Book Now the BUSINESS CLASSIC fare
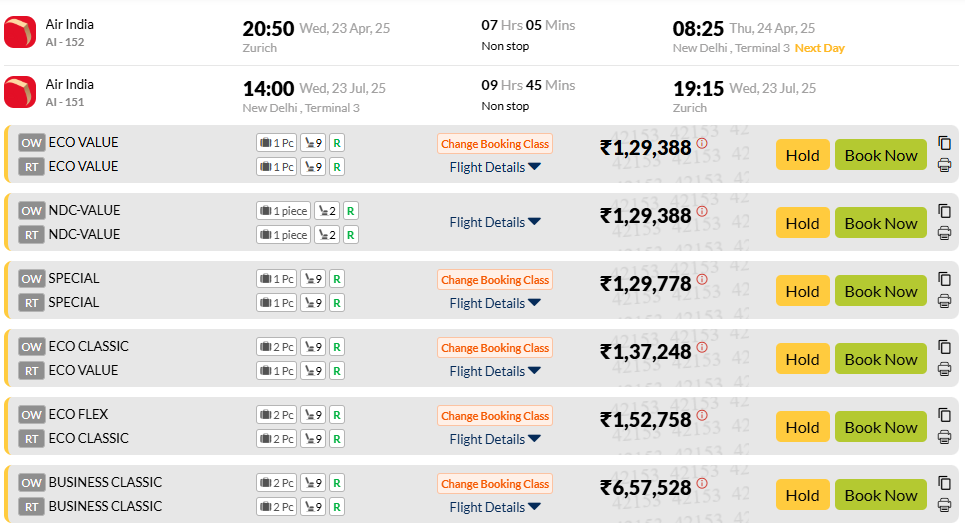The width and height of the screenshot is (965, 526). 881,495
